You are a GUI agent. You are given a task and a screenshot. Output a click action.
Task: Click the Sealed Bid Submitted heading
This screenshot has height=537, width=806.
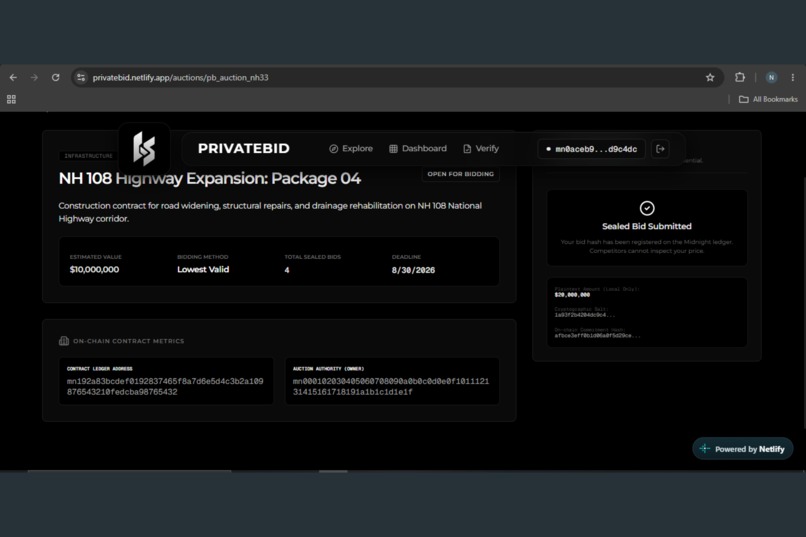[x=647, y=226]
